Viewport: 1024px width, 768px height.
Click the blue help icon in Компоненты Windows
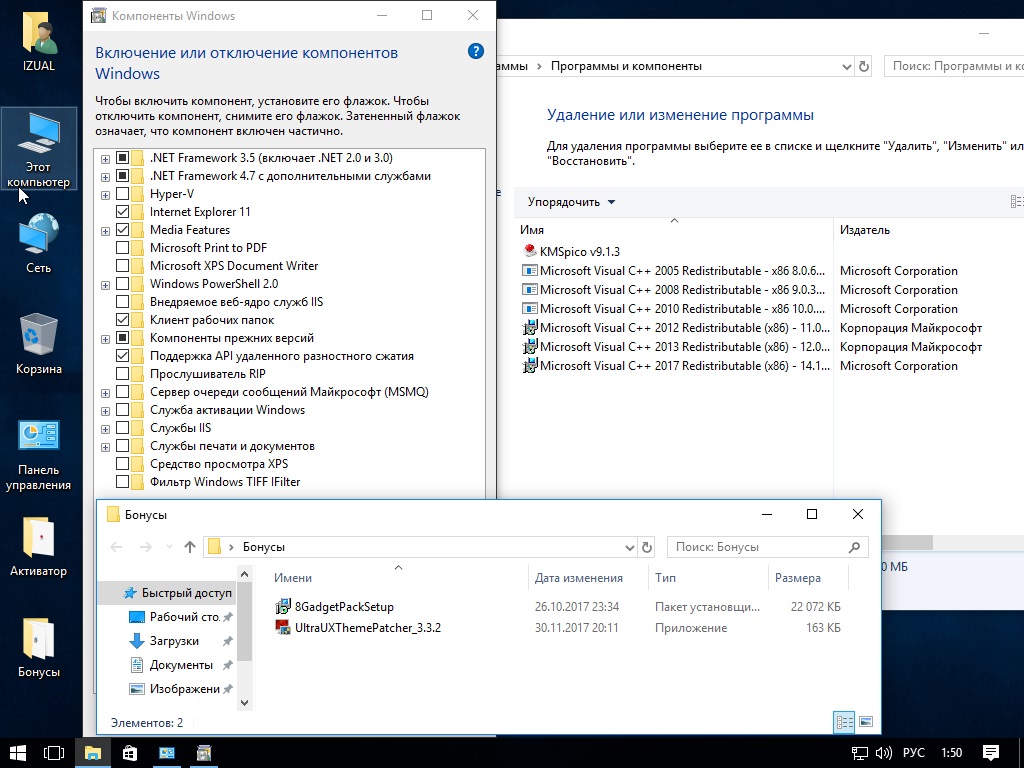pyautogui.click(x=476, y=51)
